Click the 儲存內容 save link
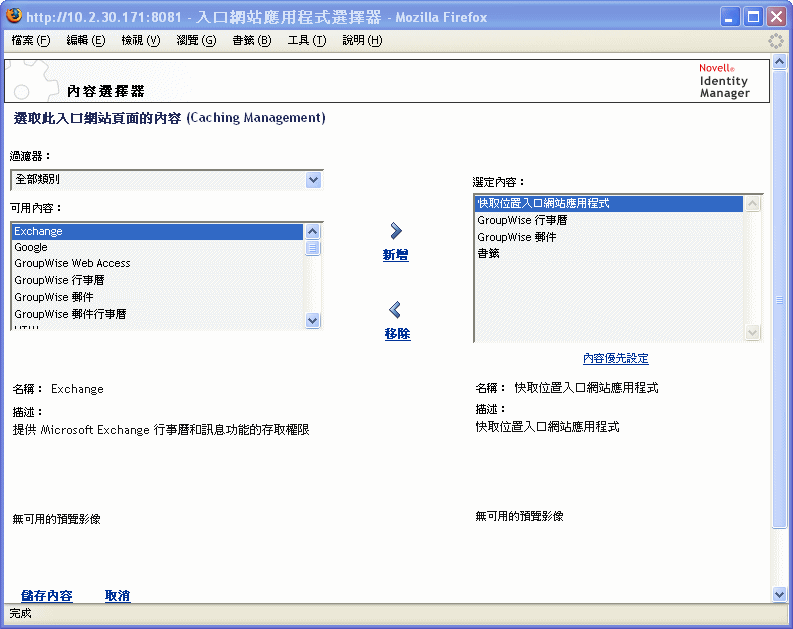 coord(47,596)
